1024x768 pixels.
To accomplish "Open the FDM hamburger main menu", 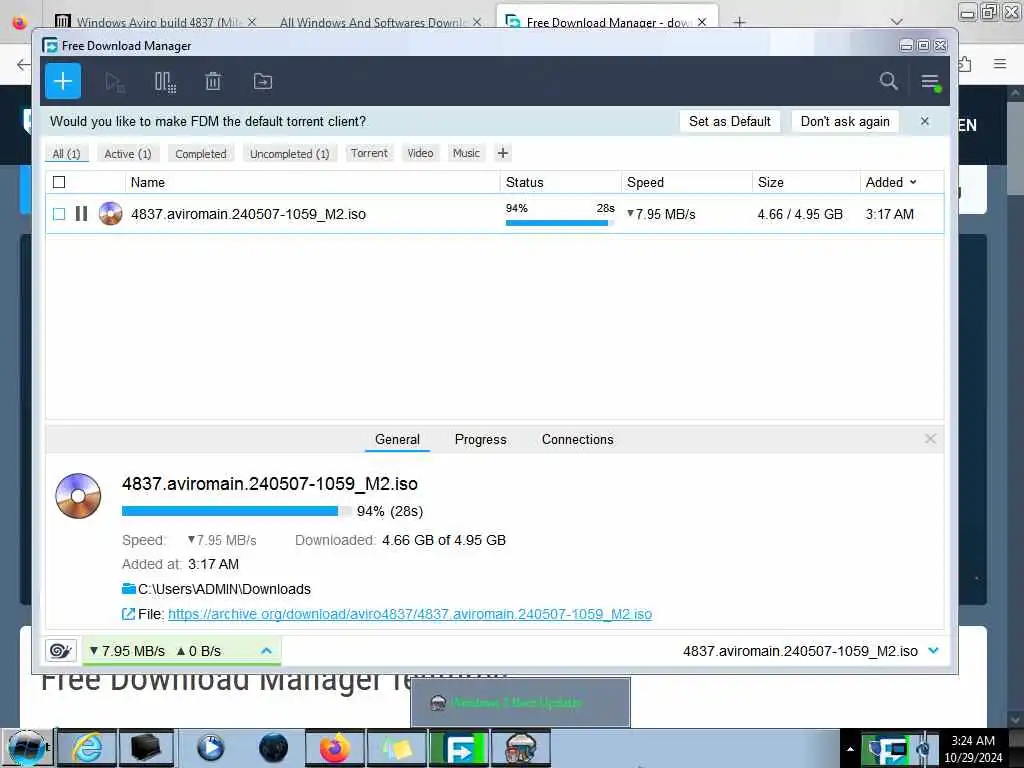I will click(930, 82).
